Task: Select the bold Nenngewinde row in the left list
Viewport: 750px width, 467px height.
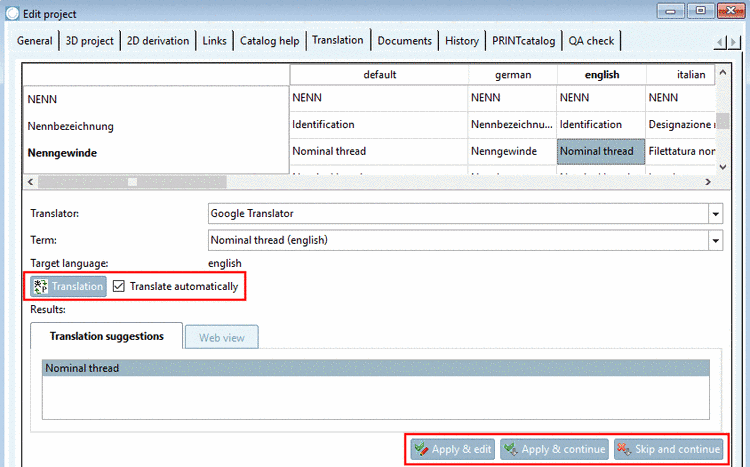Action: pyautogui.click(x=156, y=153)
